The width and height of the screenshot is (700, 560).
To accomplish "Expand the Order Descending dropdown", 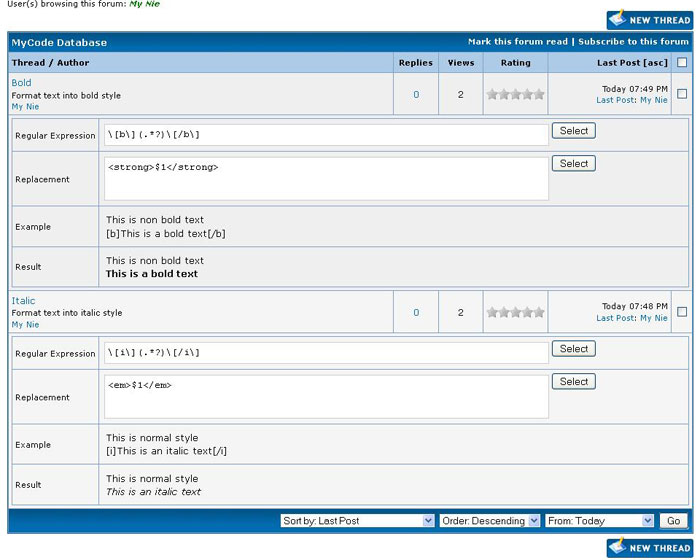I will click(490, 521).
